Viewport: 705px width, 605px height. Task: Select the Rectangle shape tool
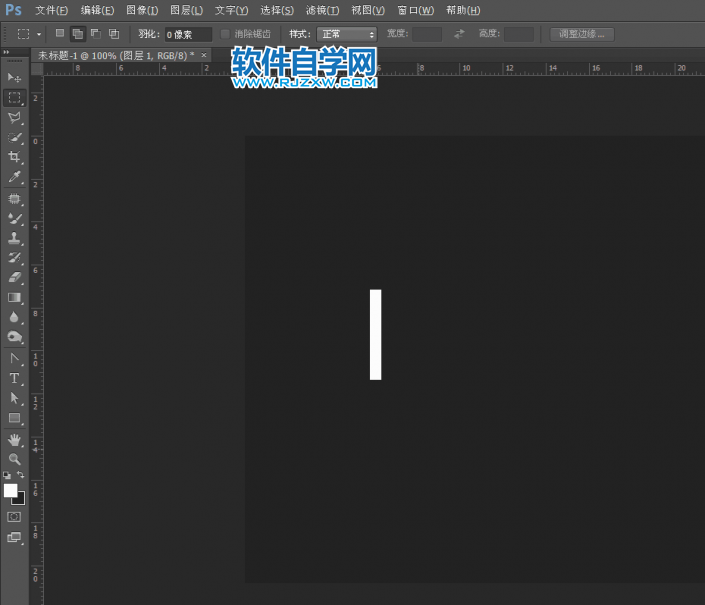[x=14, y=418]
